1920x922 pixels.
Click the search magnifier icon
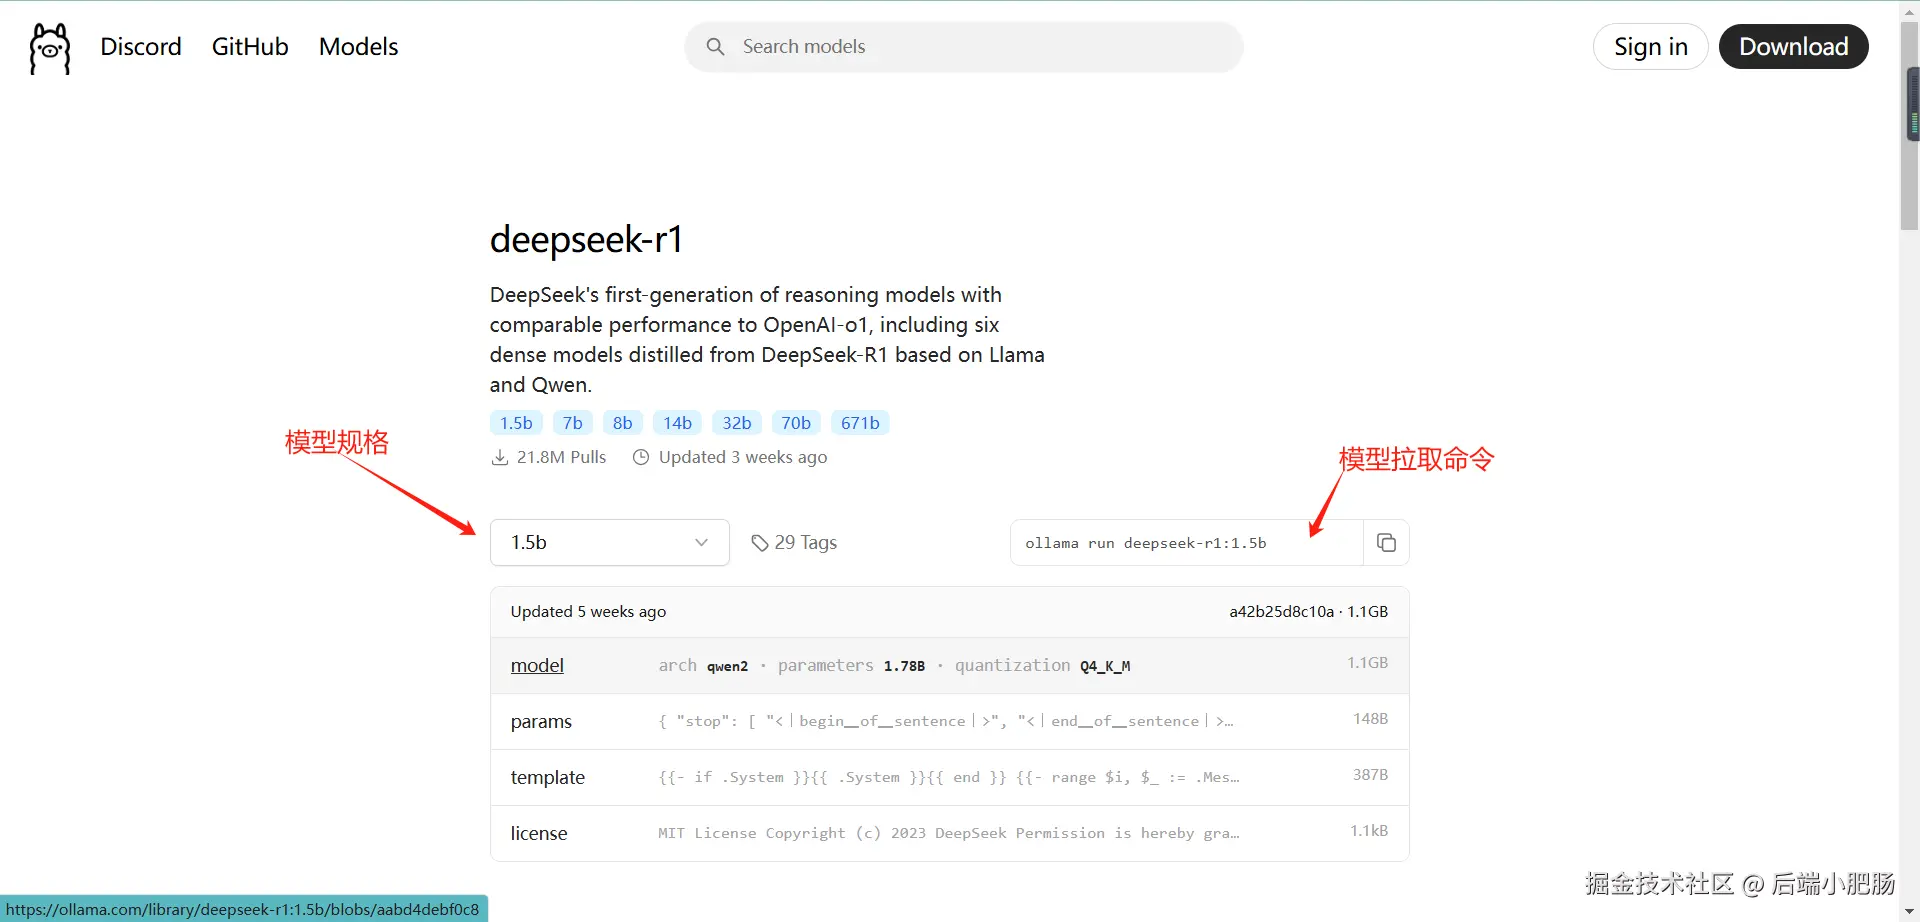[715, 47]
